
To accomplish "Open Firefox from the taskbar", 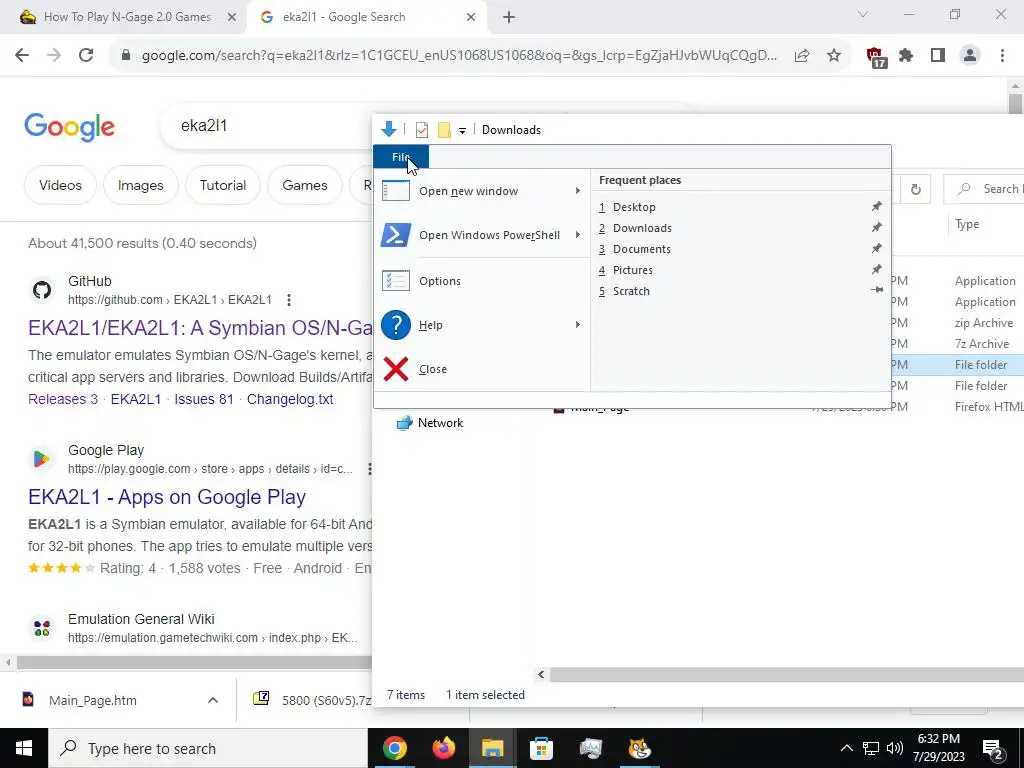I will tap(444, 748).
